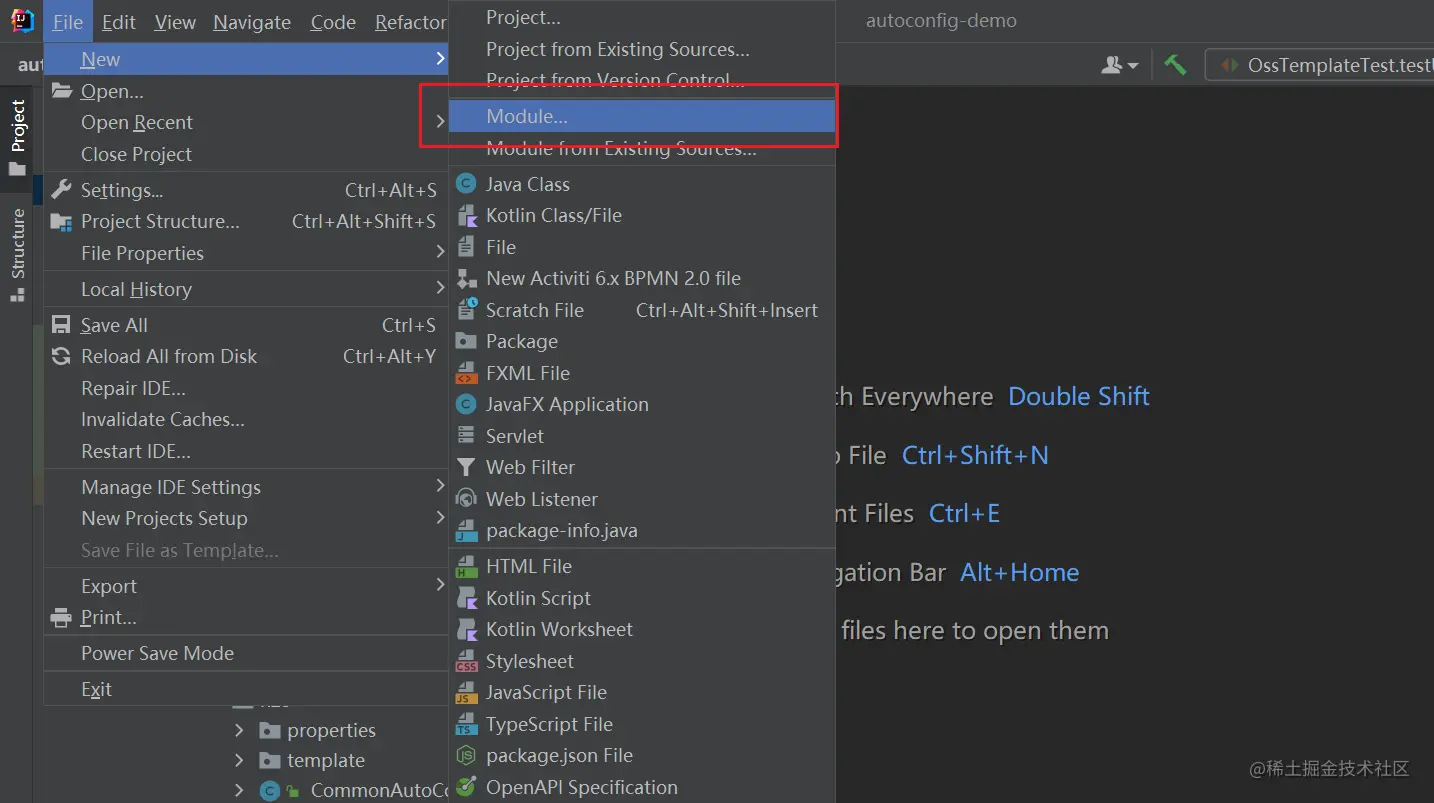Toggle Power Save Mode
The width and height of the screenshot is (1434, 803).
[246, 653]
